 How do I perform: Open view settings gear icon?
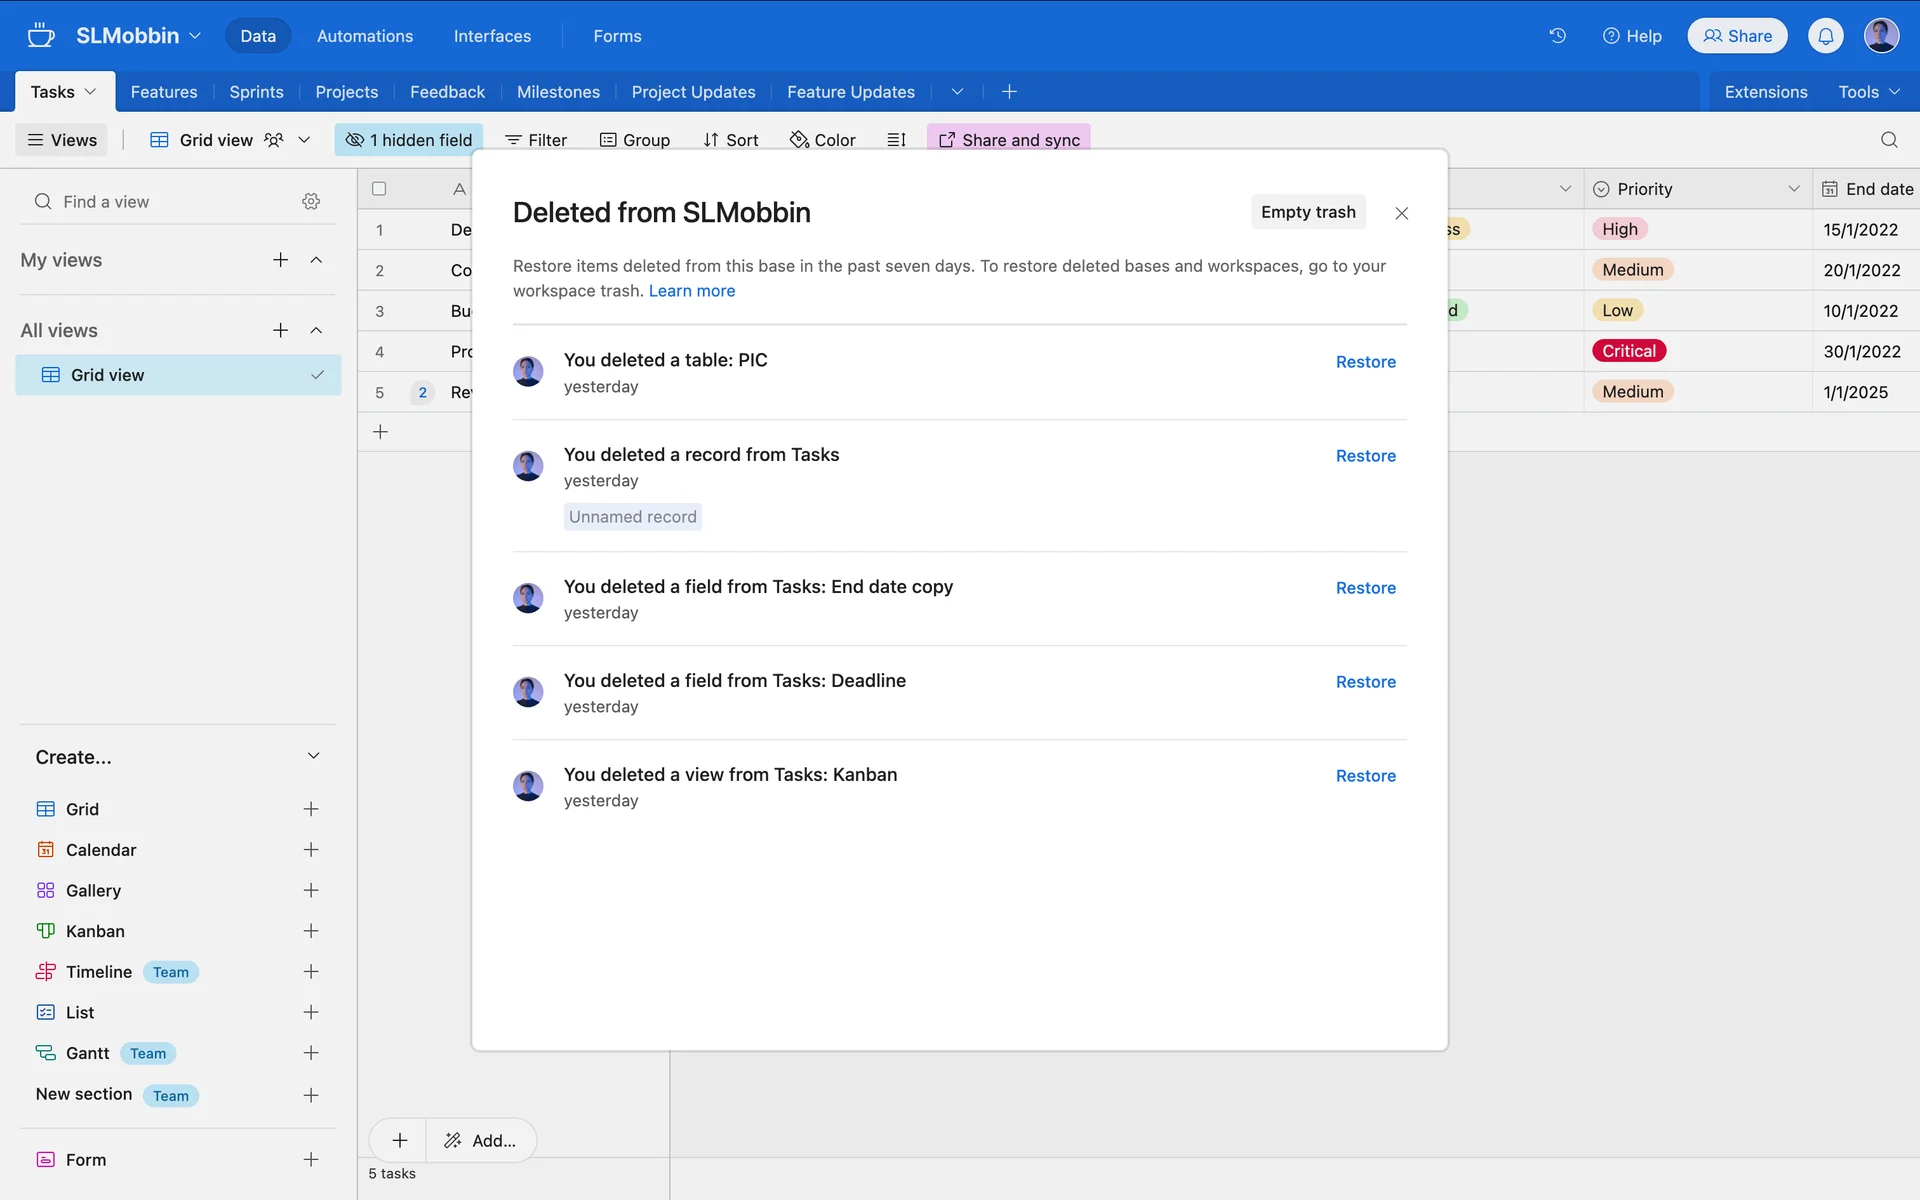click(x=311, y=202)
